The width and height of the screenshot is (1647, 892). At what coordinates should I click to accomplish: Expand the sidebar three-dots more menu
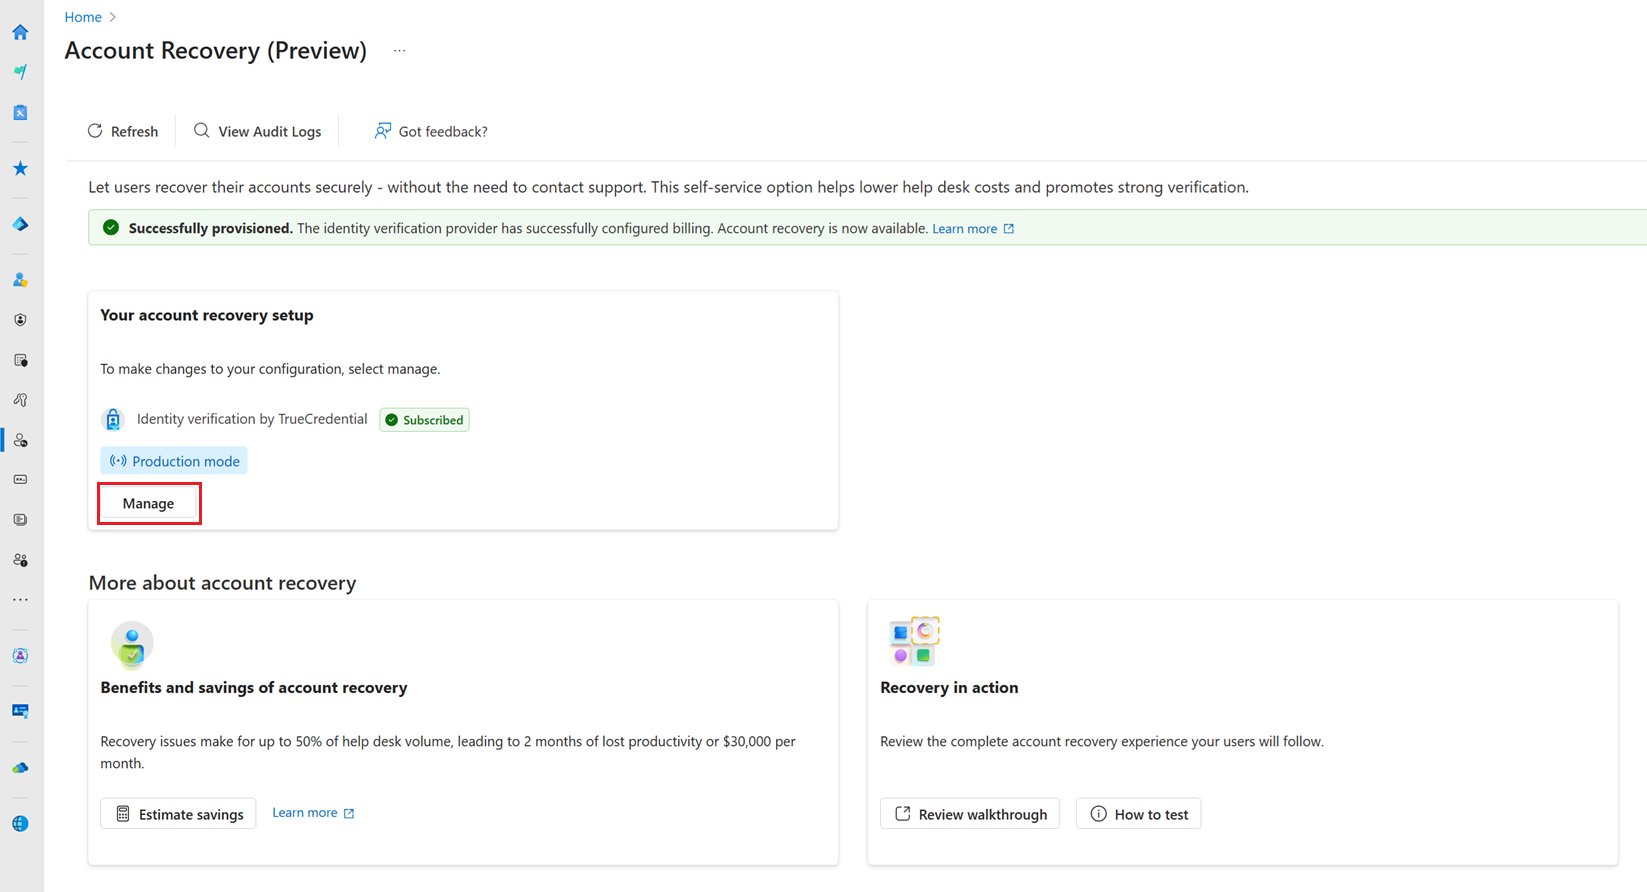(x=20, y=600)
